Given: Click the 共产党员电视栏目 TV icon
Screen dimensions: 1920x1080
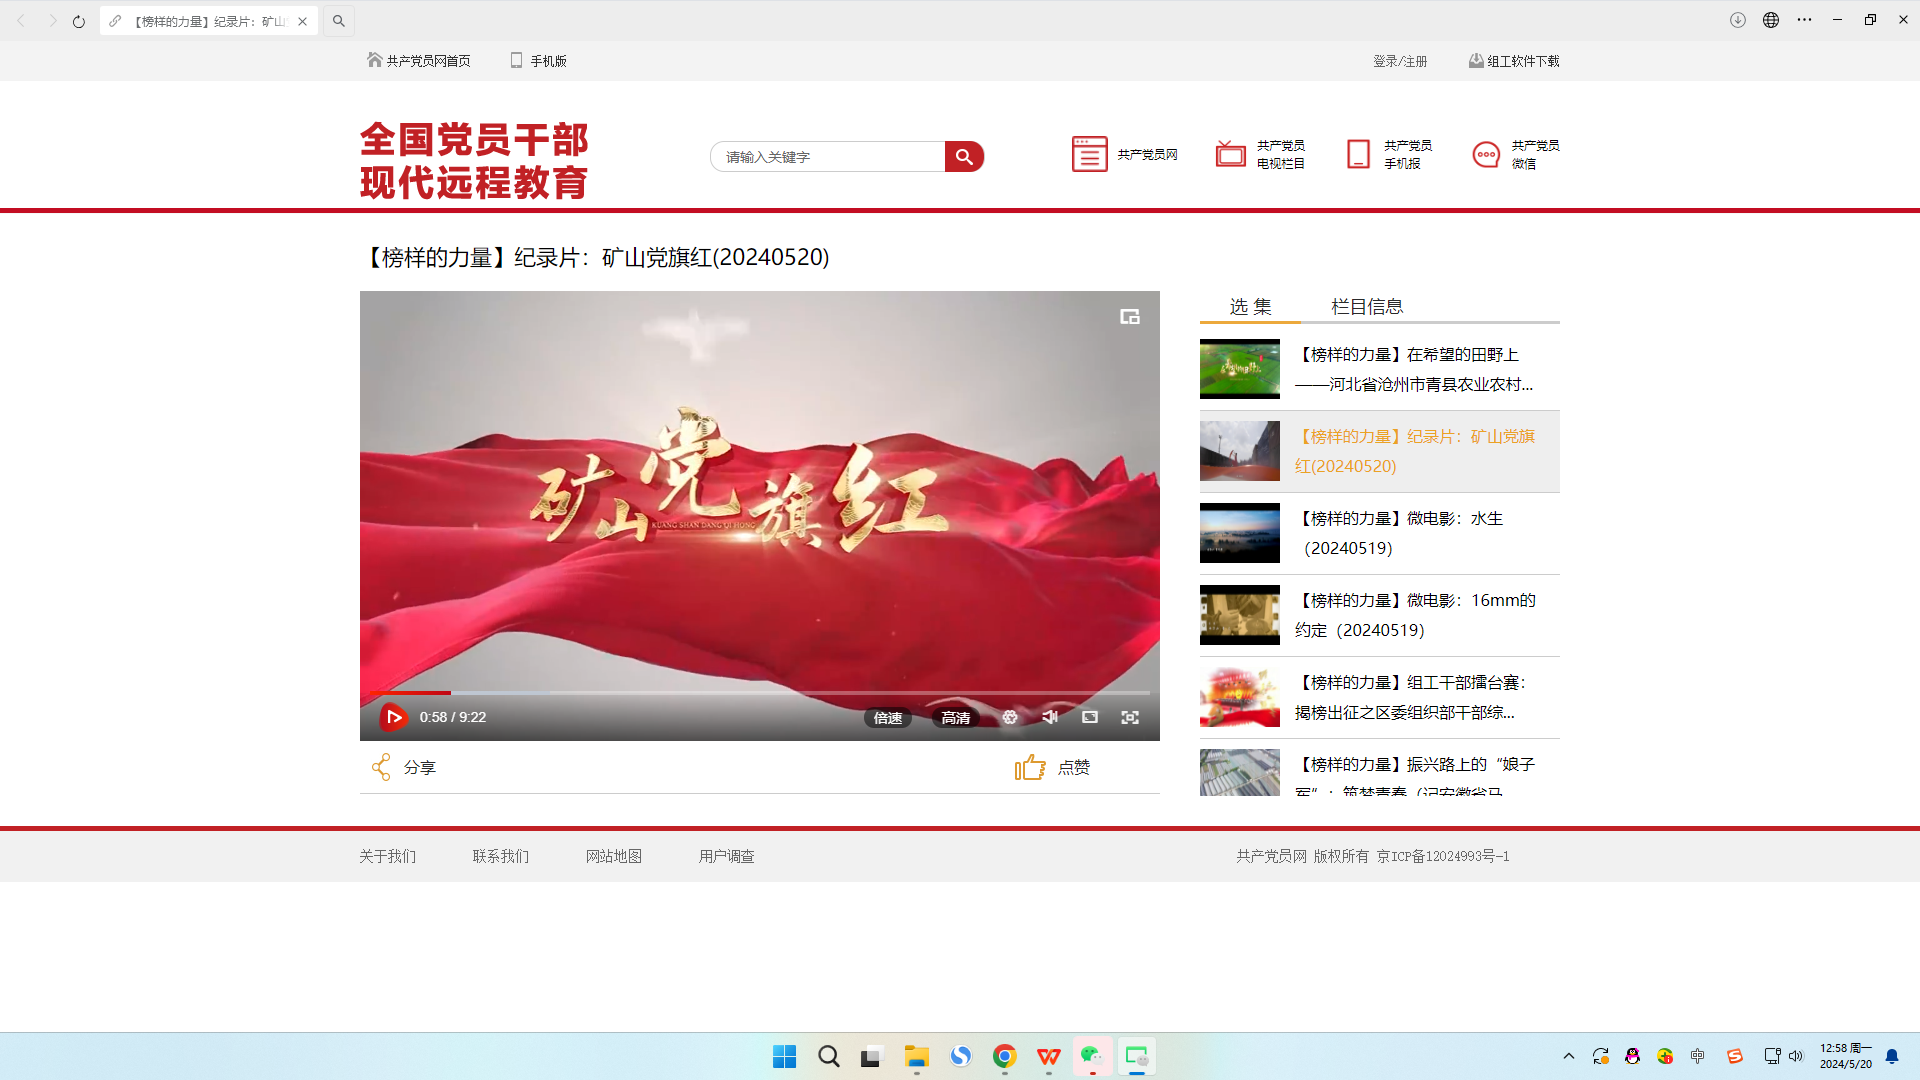Looking at the screenshot, I should (x=1230, y=154).
